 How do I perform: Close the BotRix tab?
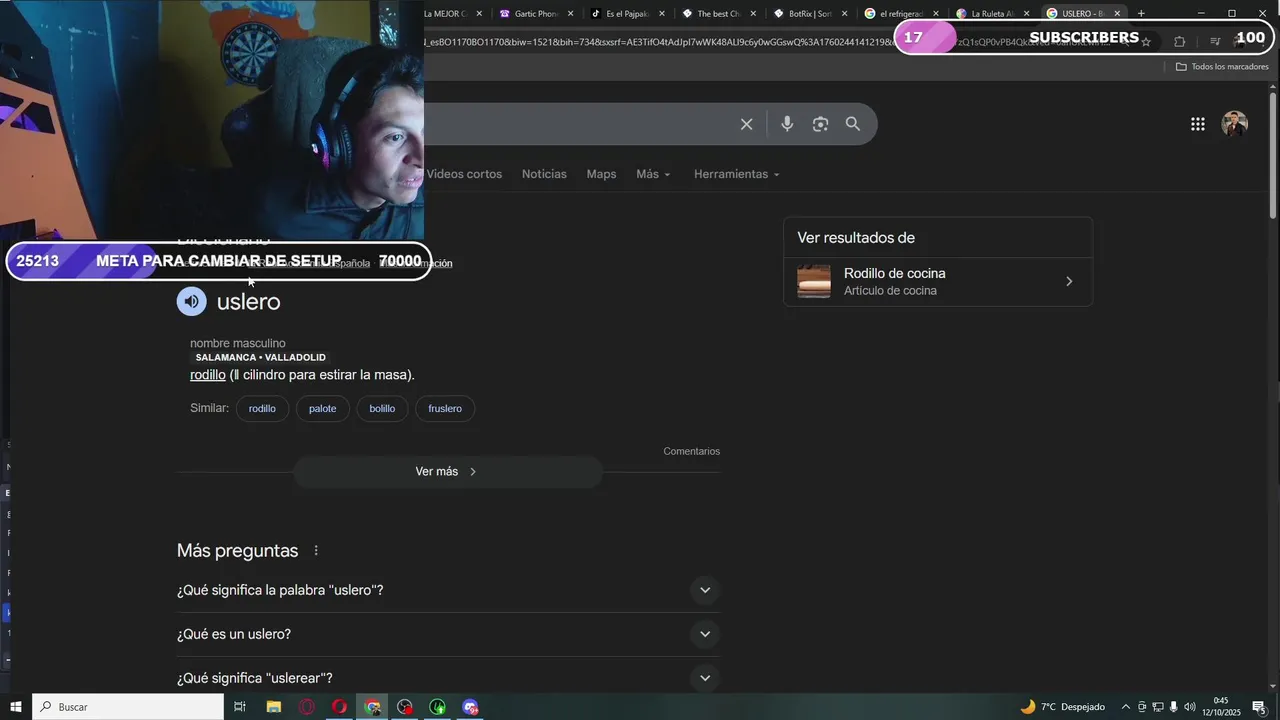(844, 13)
